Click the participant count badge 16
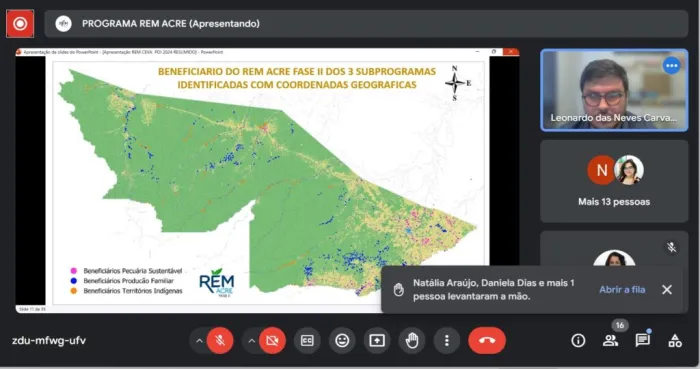This screenshot has height=369, width=700. click(x=620, y=325)
